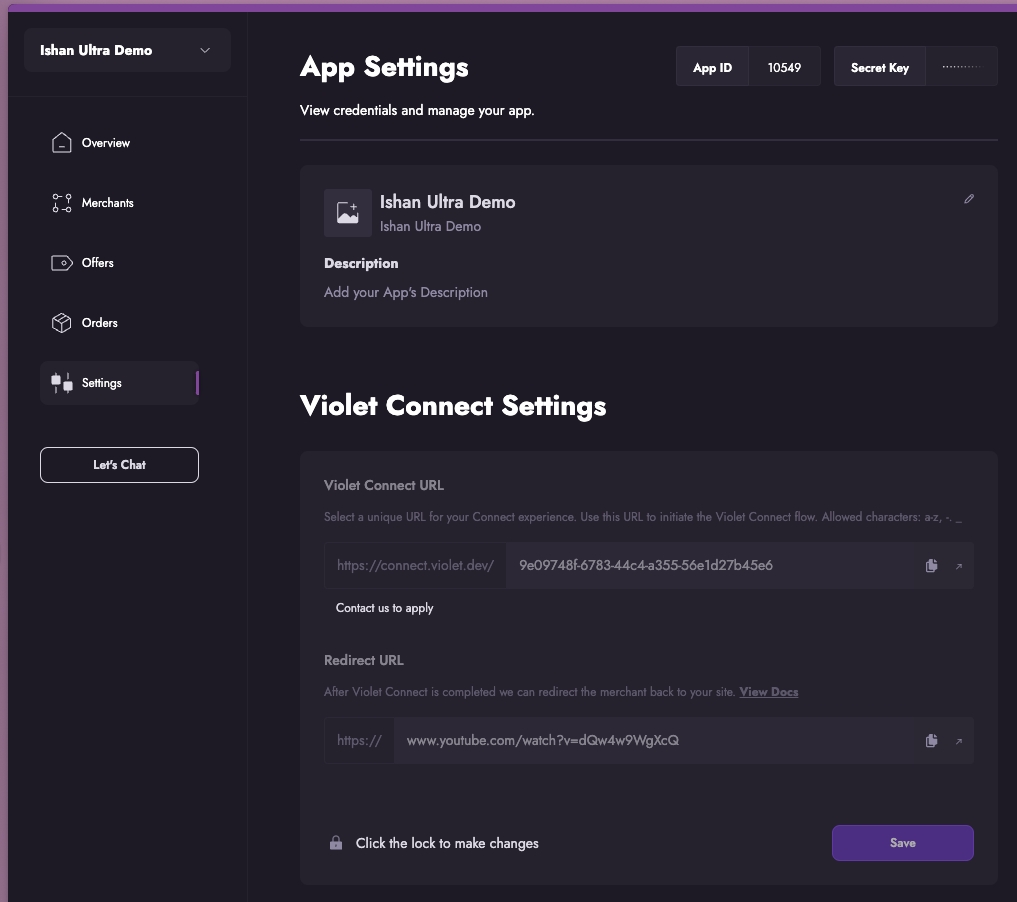This screenshot has width=1017, height=902.
Task: Edit app details with the pencil icon
Action: coord(969,198)
